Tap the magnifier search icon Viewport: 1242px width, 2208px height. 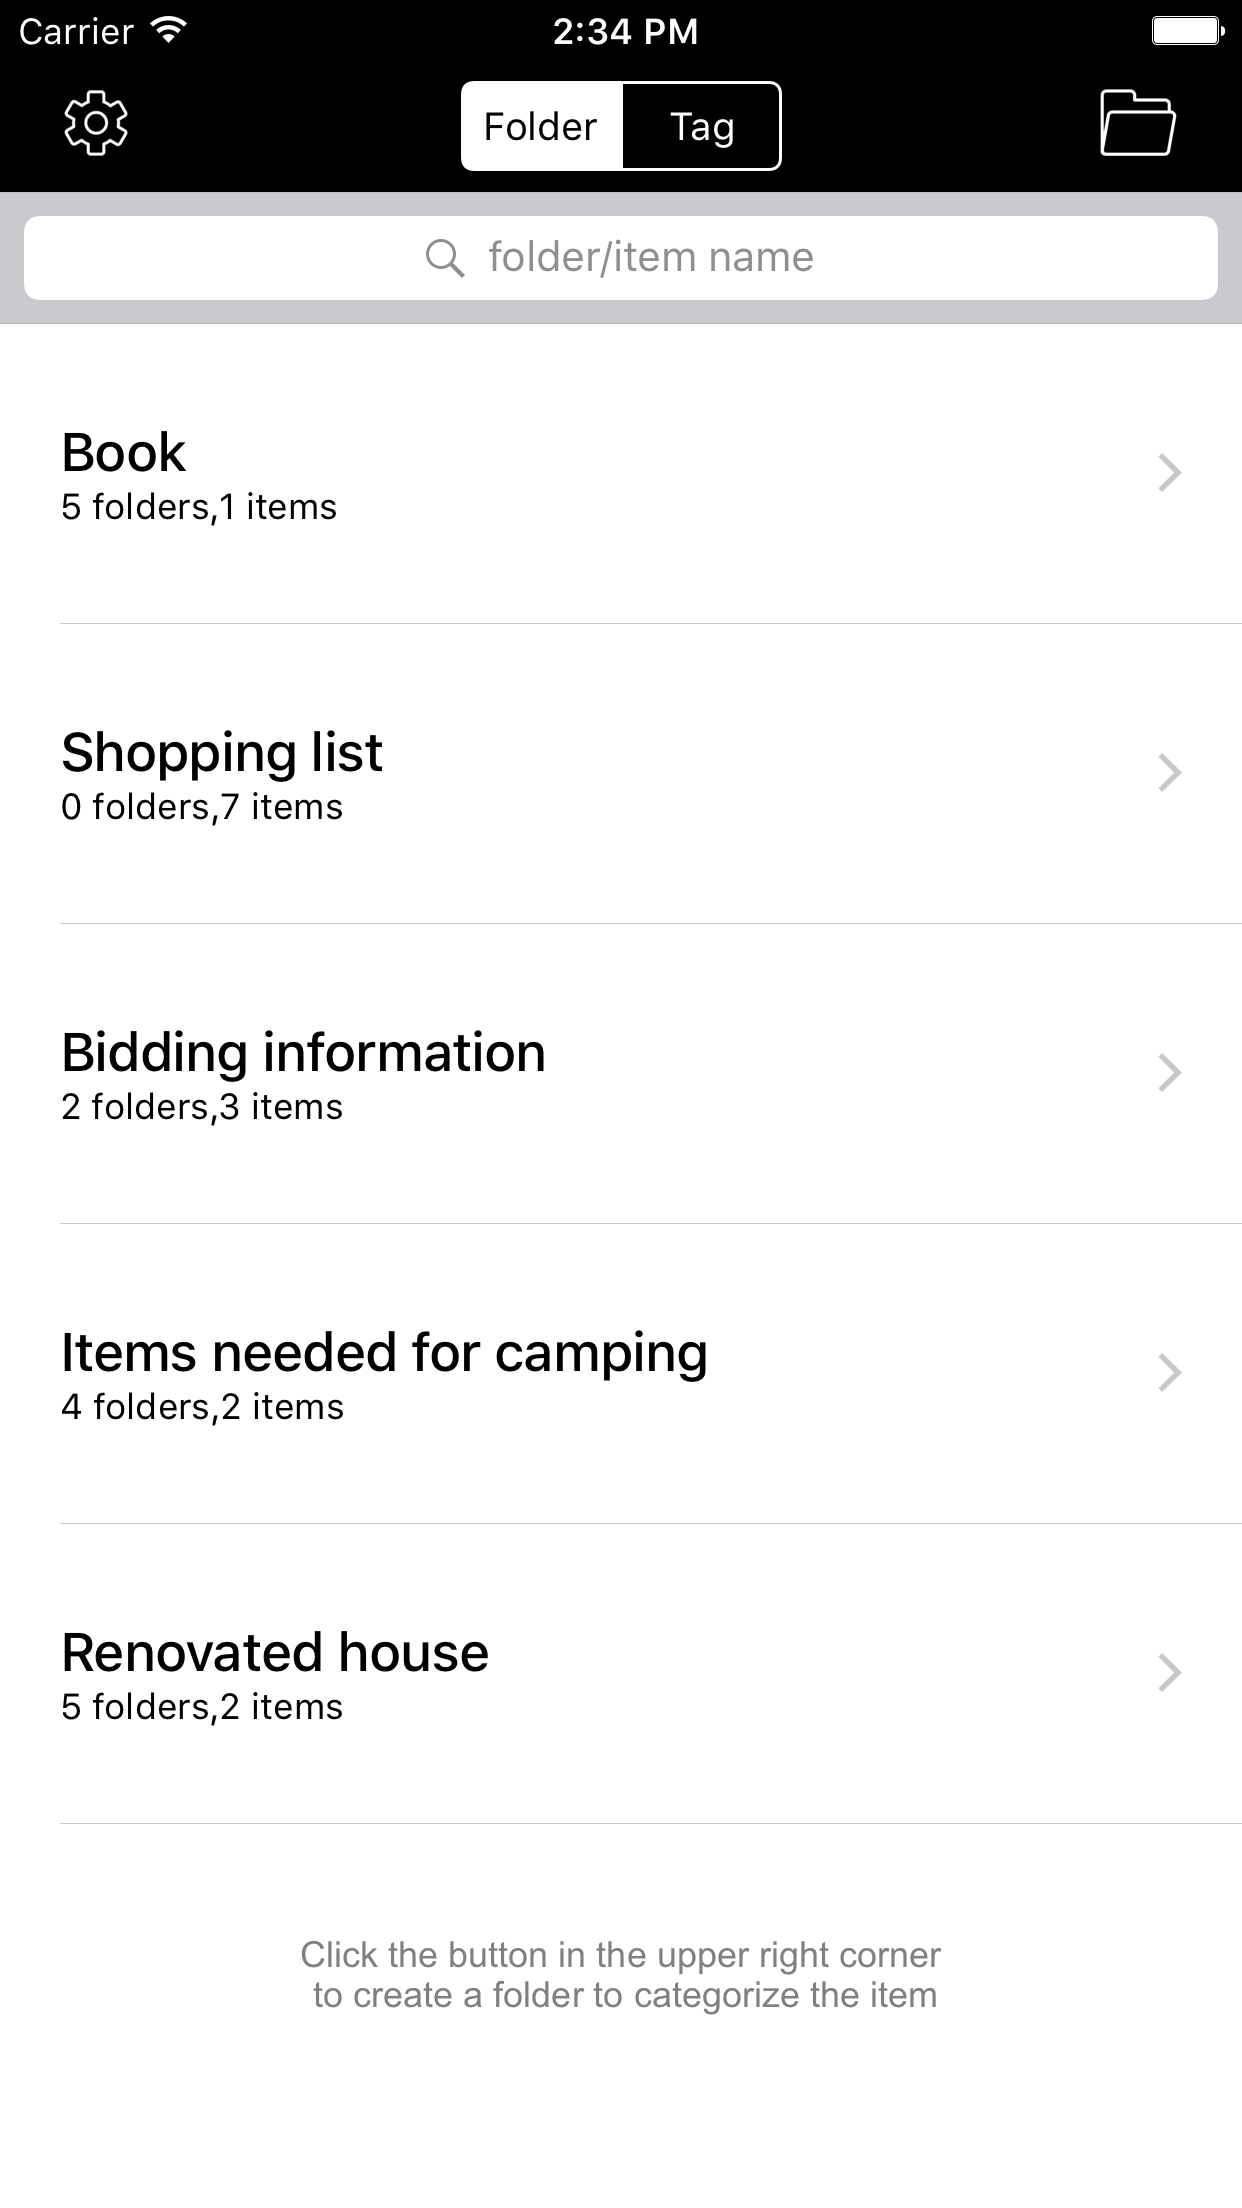[x=444, y=258]
